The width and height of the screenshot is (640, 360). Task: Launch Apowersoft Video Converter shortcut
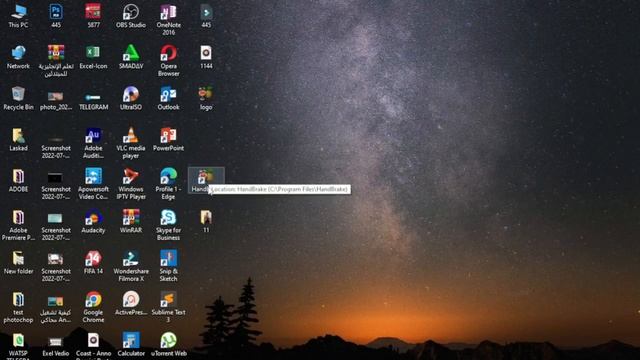pos(93,184)
